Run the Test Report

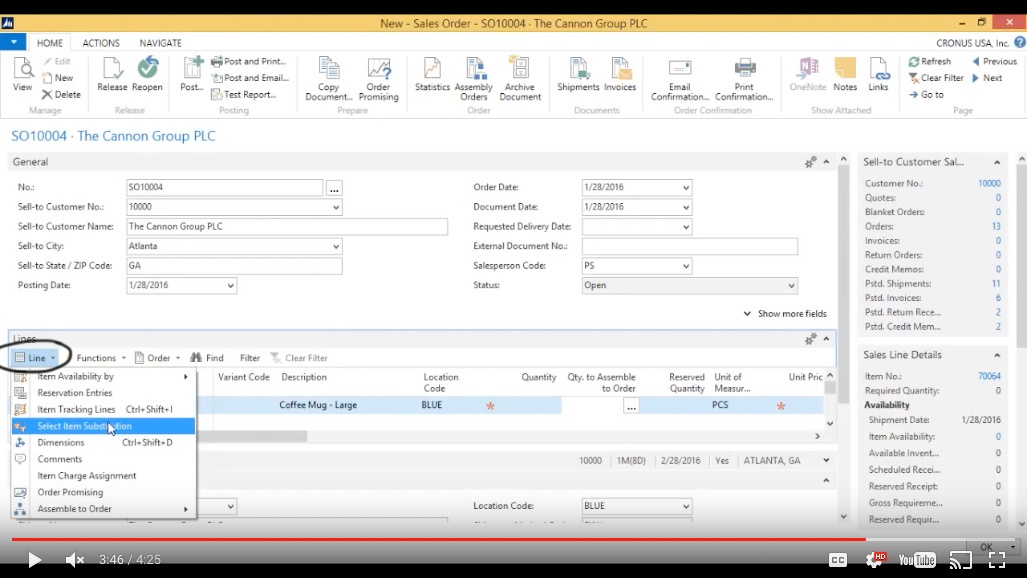pyautogui.click(x=244, y=94)
